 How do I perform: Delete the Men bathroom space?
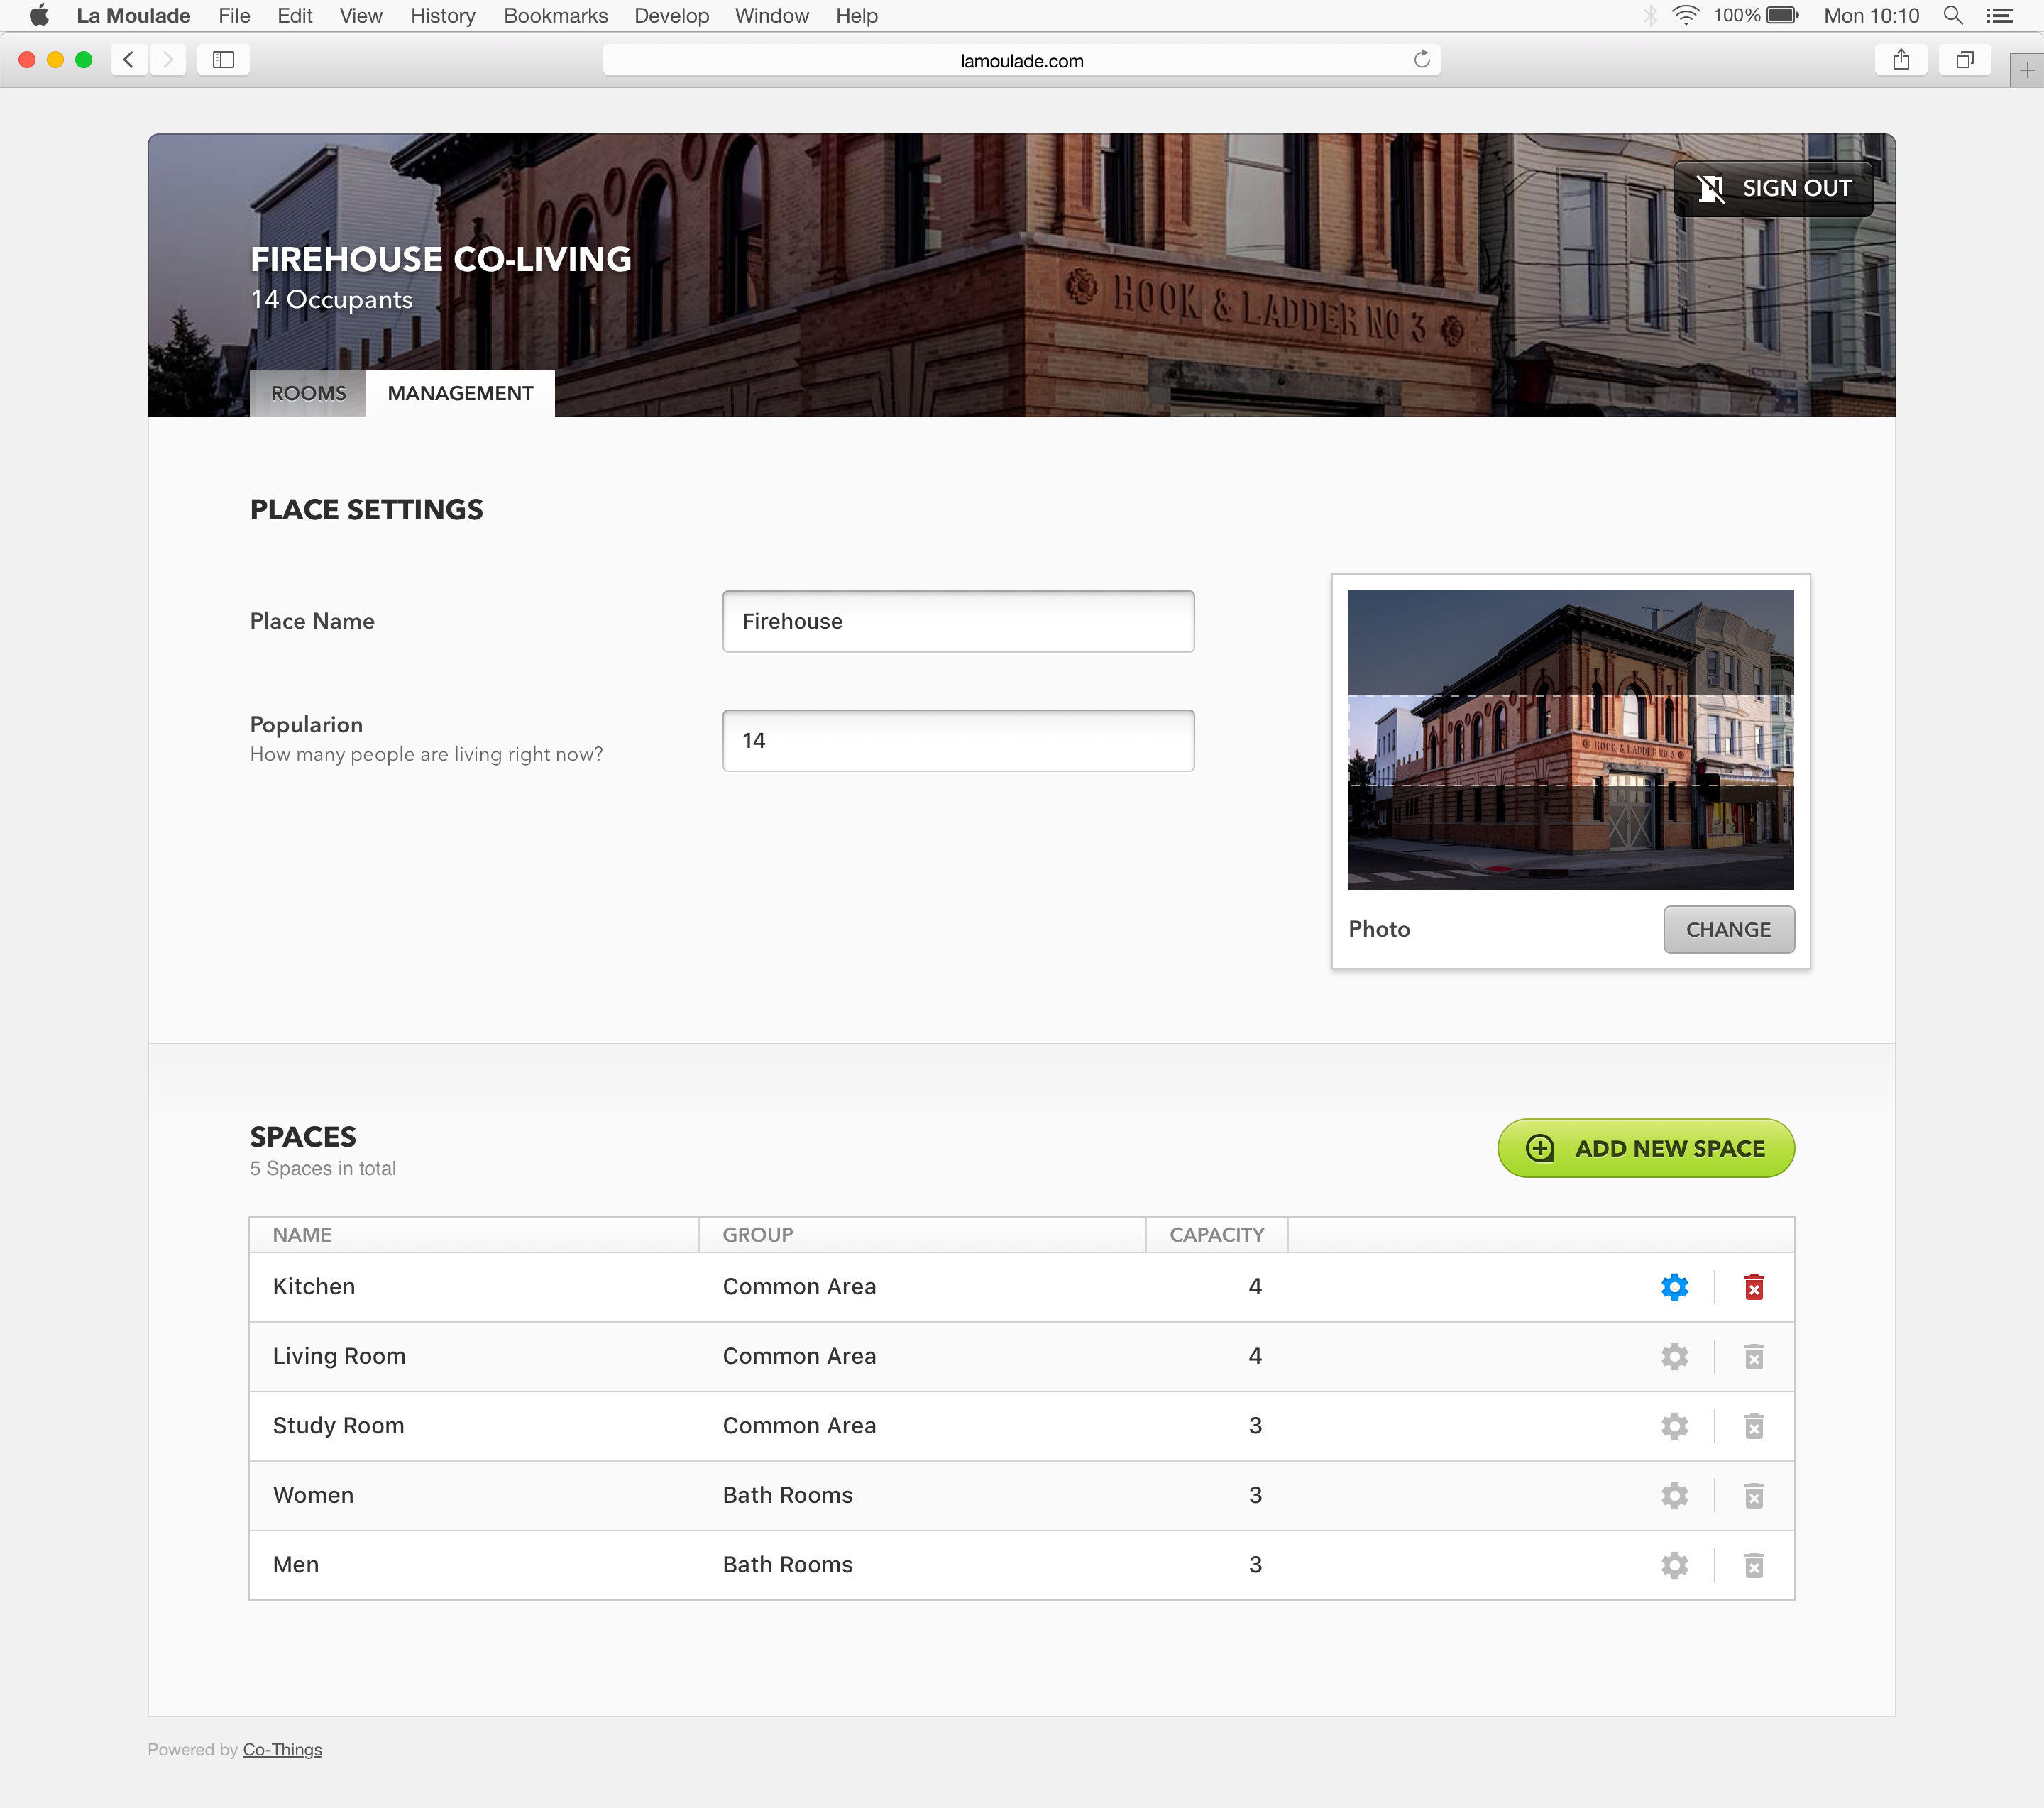tap(1753, 1565)
